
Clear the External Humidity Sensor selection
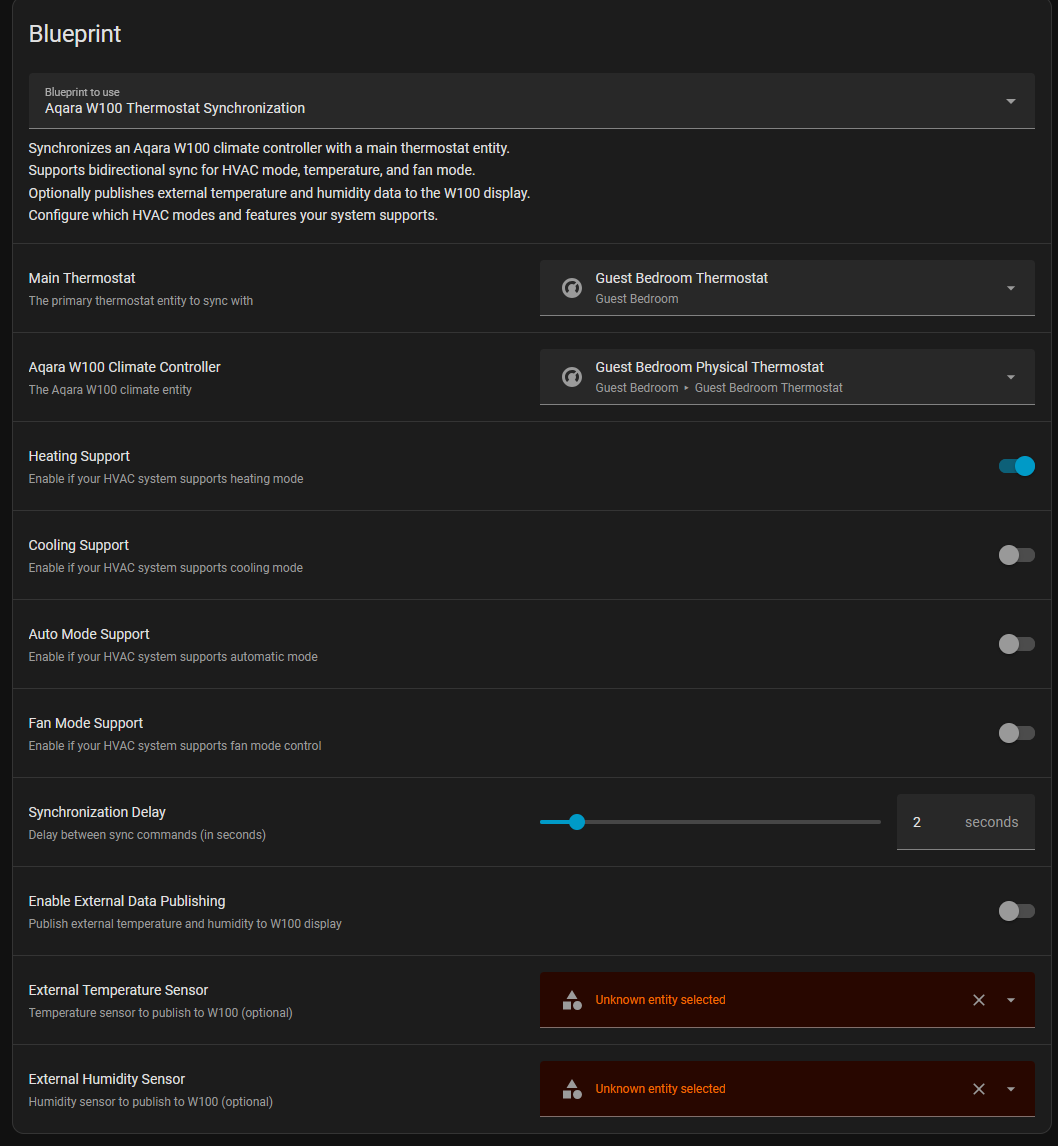tap(979, 1089)
